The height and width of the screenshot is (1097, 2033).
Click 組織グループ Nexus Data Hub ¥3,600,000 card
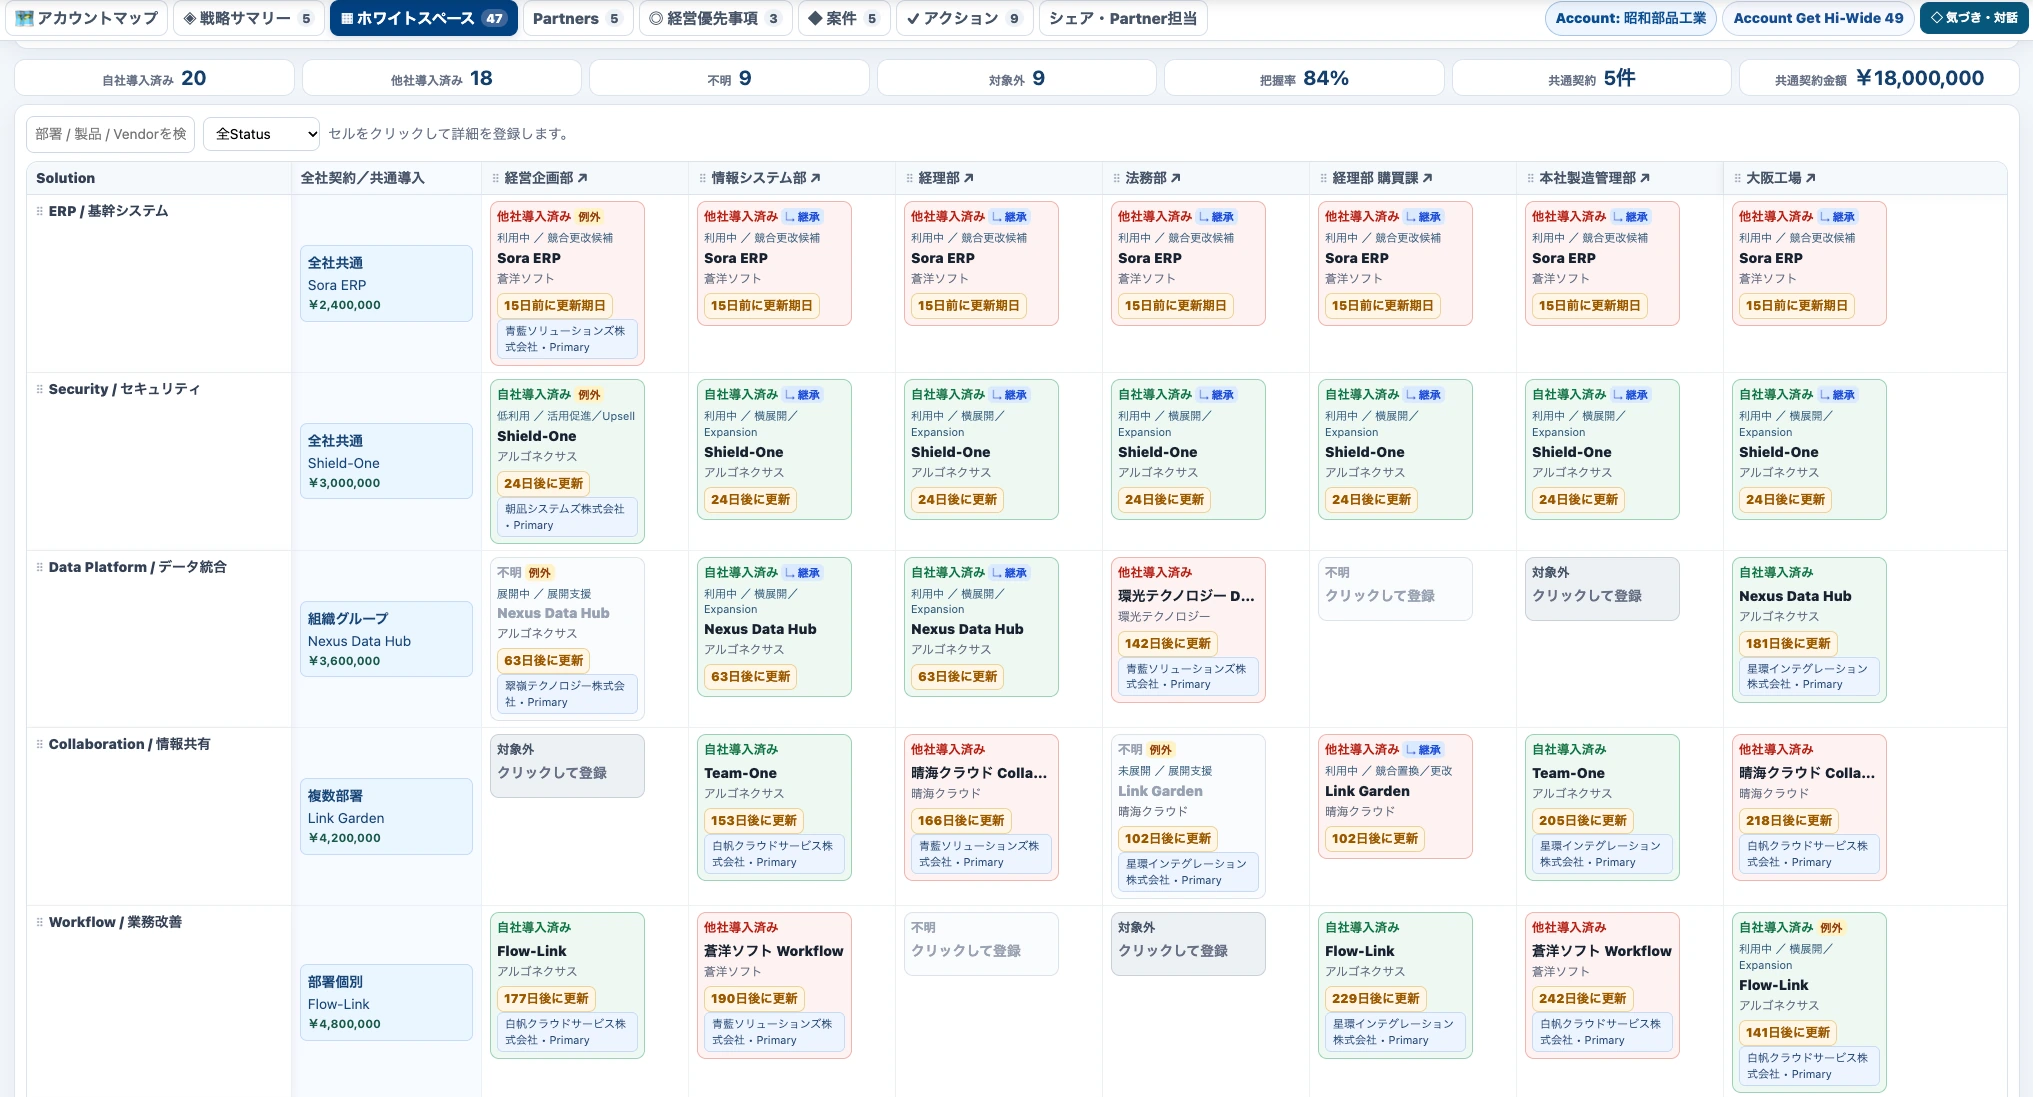tap(386, 639)
